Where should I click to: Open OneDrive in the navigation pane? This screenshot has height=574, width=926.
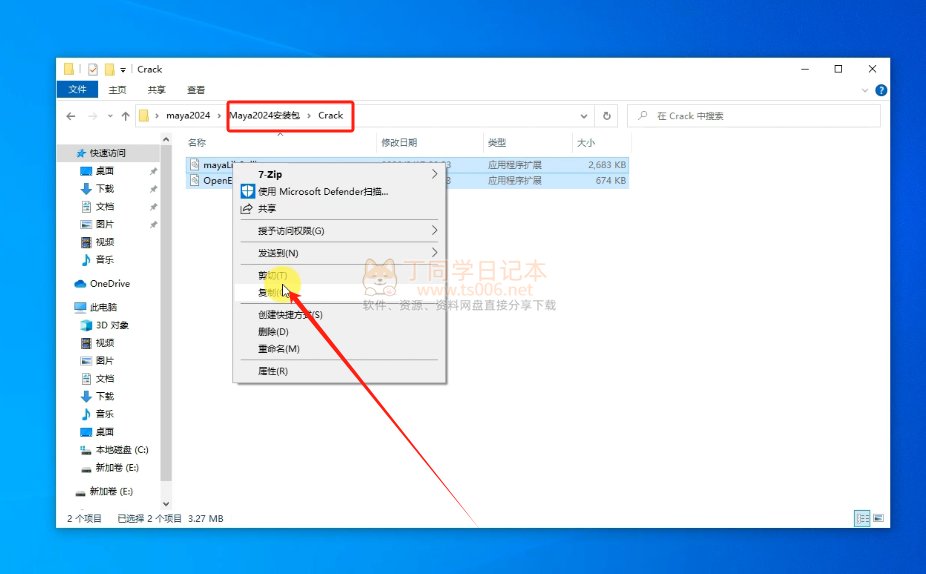point(109,283)
